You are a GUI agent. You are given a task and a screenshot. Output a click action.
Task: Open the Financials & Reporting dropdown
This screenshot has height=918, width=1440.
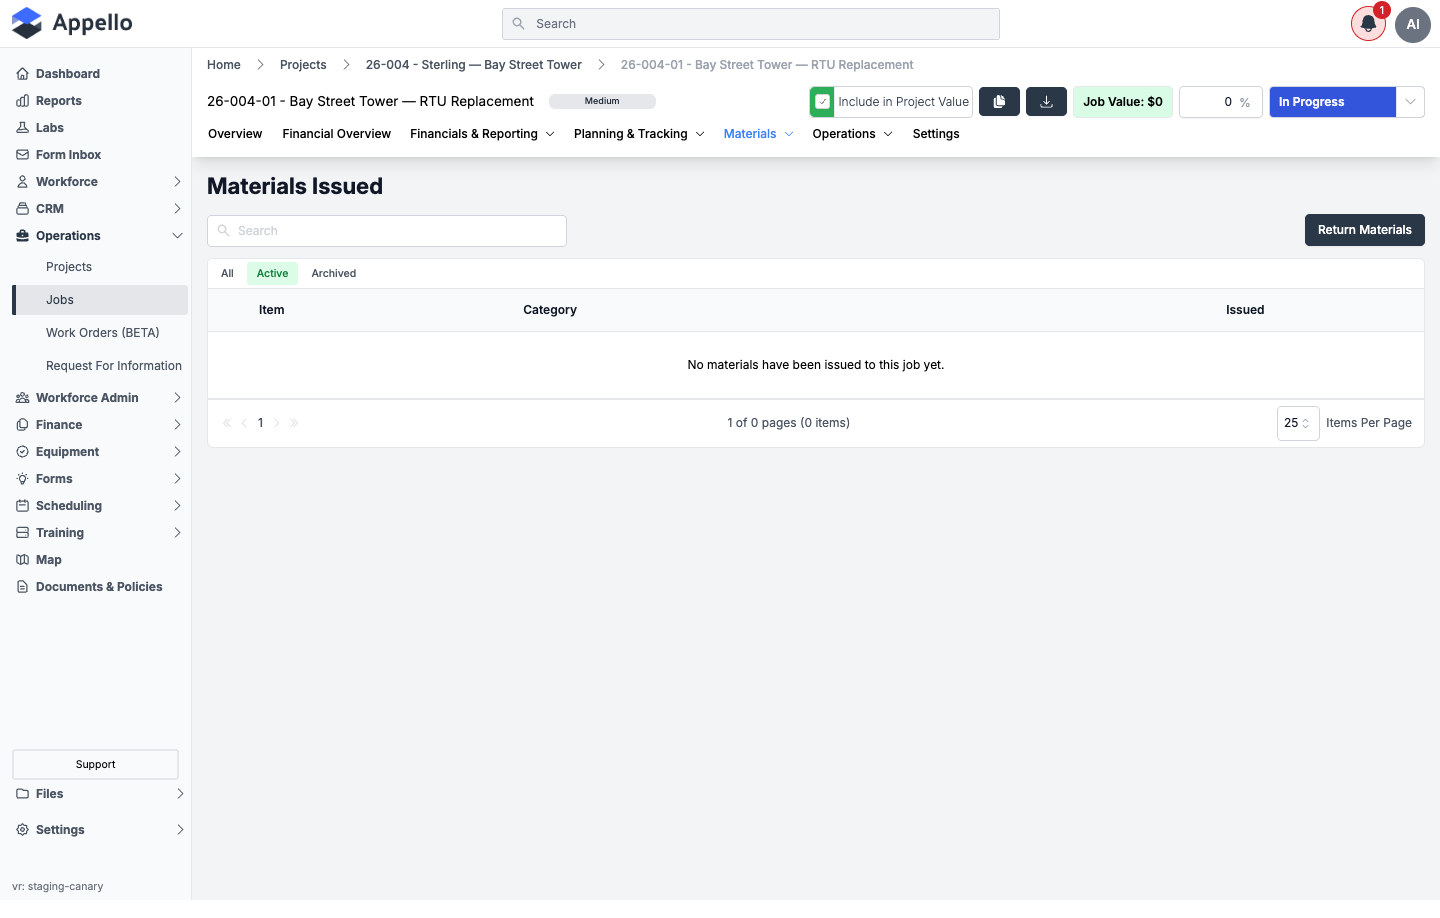(x=482, y=134)
